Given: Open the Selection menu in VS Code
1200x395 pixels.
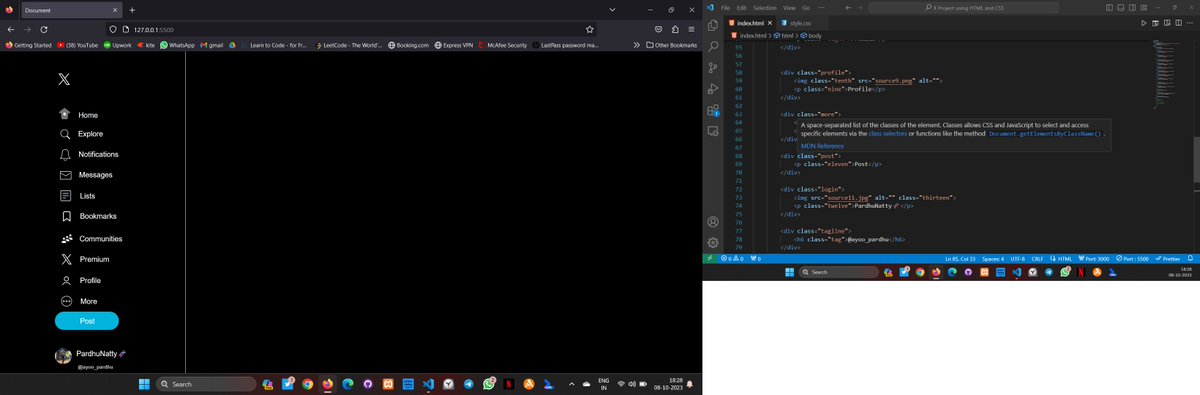Looking at the screenshot, I should pyautogui.click(x=764, y=8).
